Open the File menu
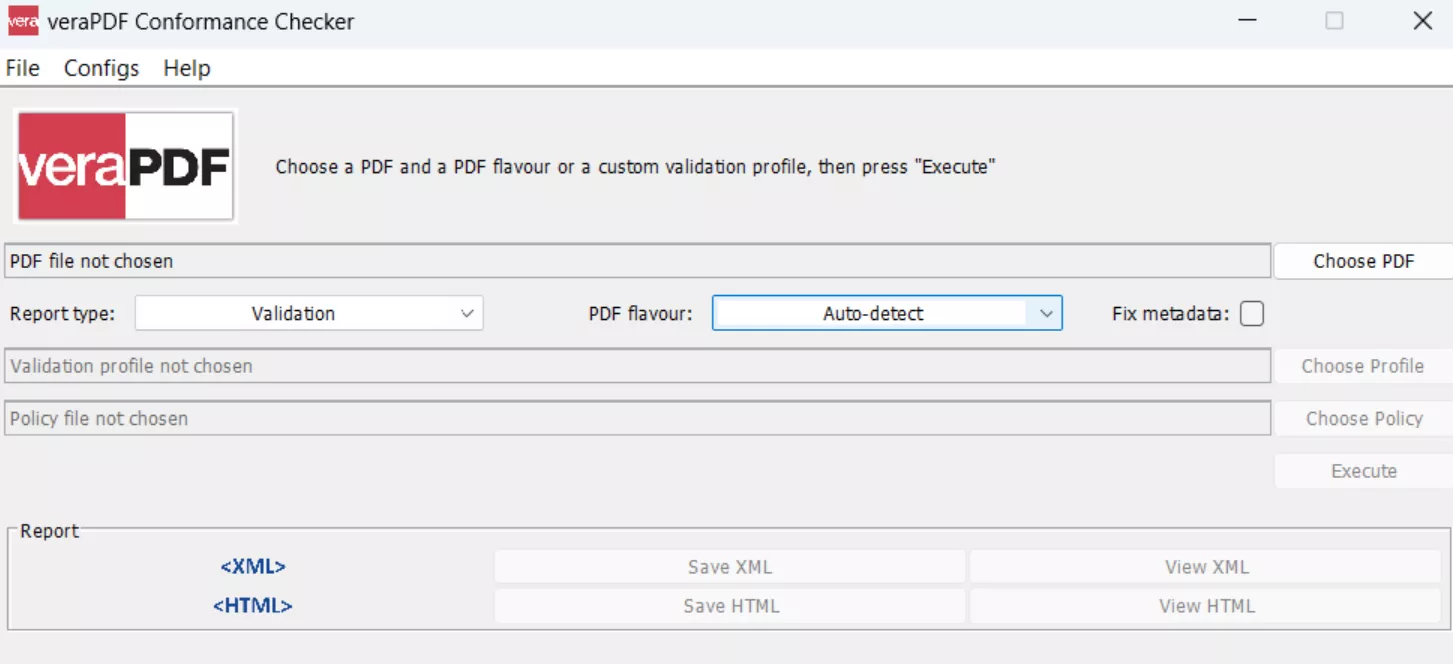 pyautogui.click(x=21, y=68)
